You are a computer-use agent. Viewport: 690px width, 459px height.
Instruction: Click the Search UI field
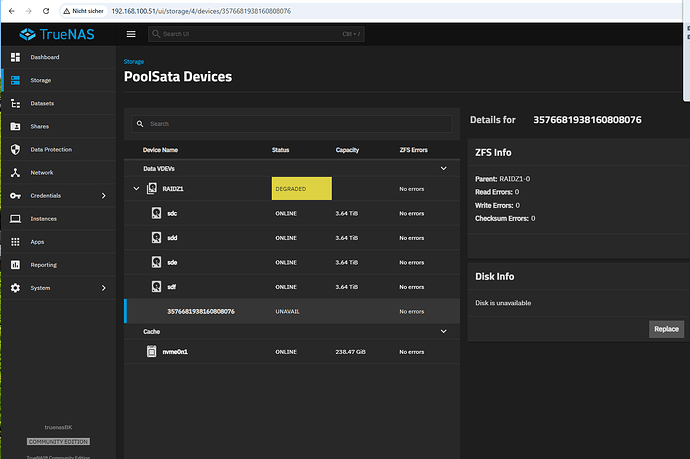(256, 34)
